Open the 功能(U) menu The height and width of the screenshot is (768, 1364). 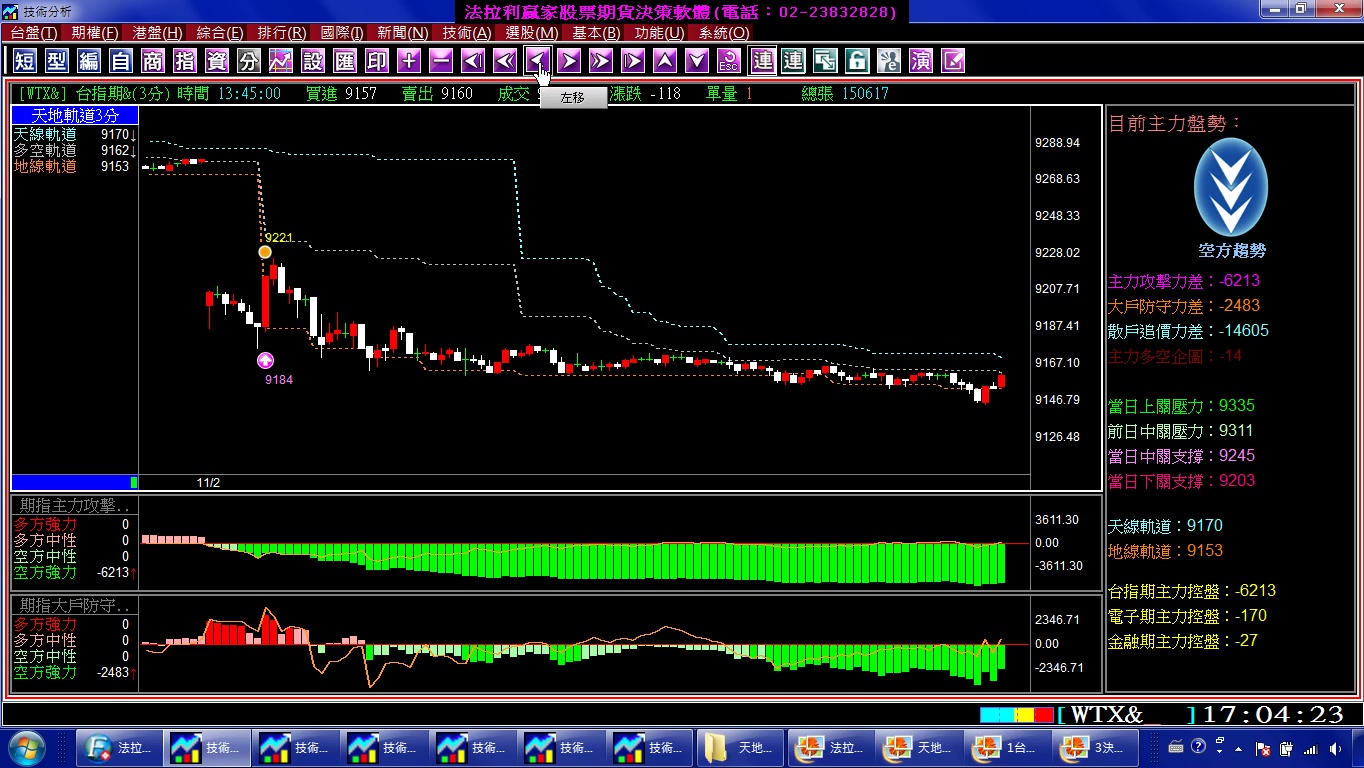(659, 33)
